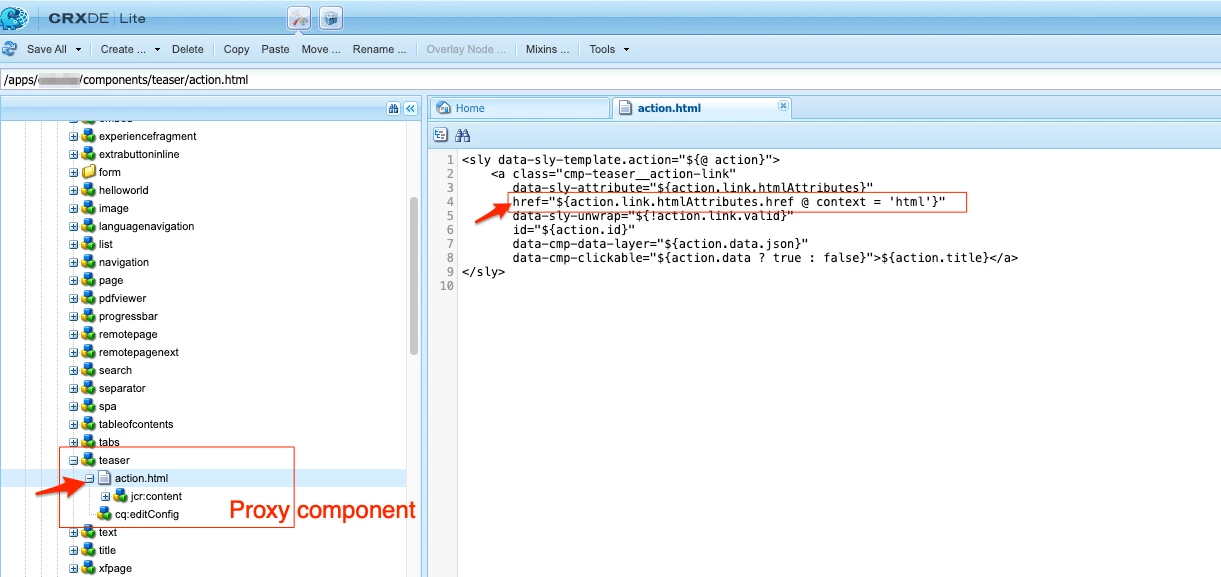1221x577 pixels.
Task: Click the form folder icon
Action: click(x=88, y=172)
